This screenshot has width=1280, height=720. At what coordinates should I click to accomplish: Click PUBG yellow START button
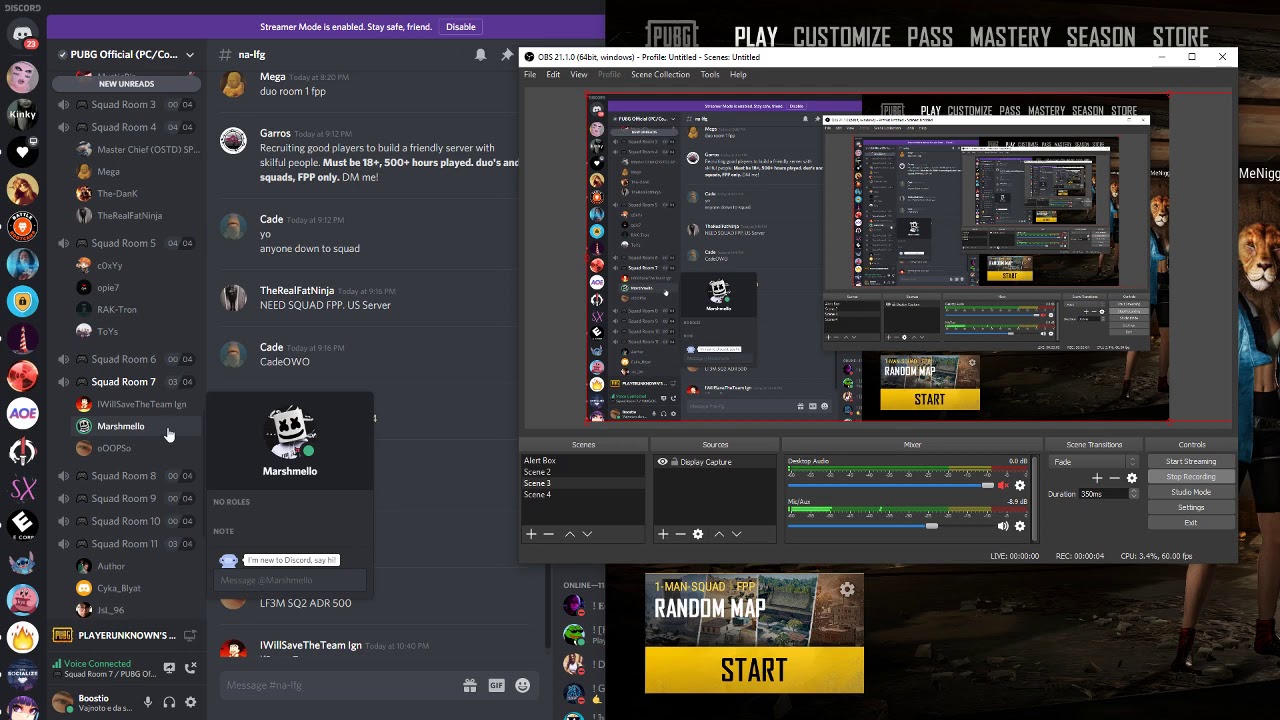pyautogui.click(x=754, y=670)
